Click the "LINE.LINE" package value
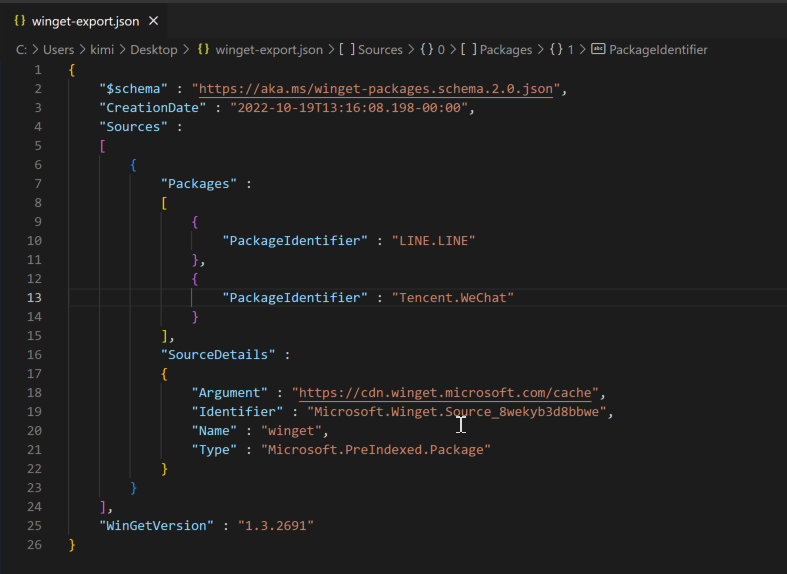Screen dimensions: 787x574 [x=433, y=241]
